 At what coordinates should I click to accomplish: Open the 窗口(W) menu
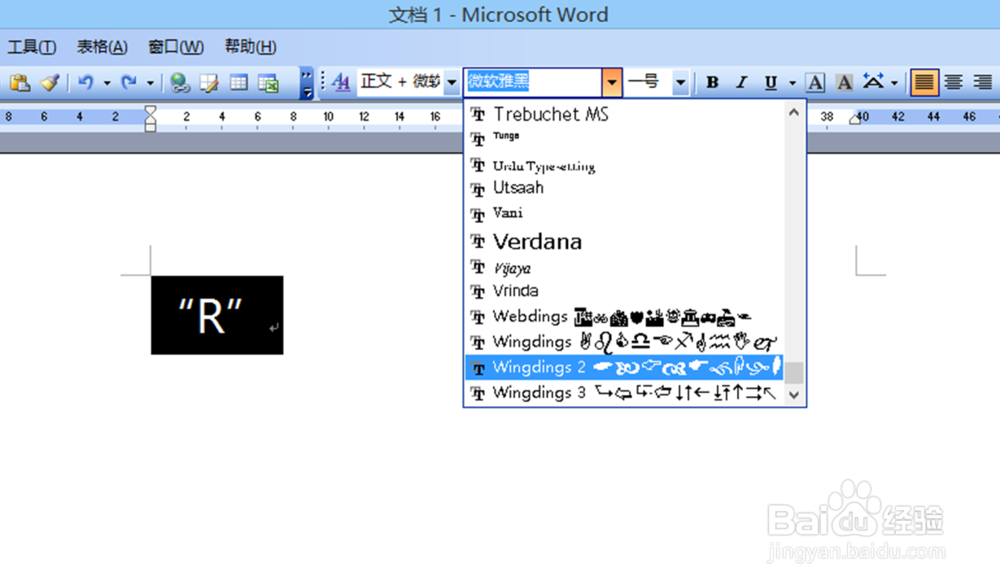point(176,47)
